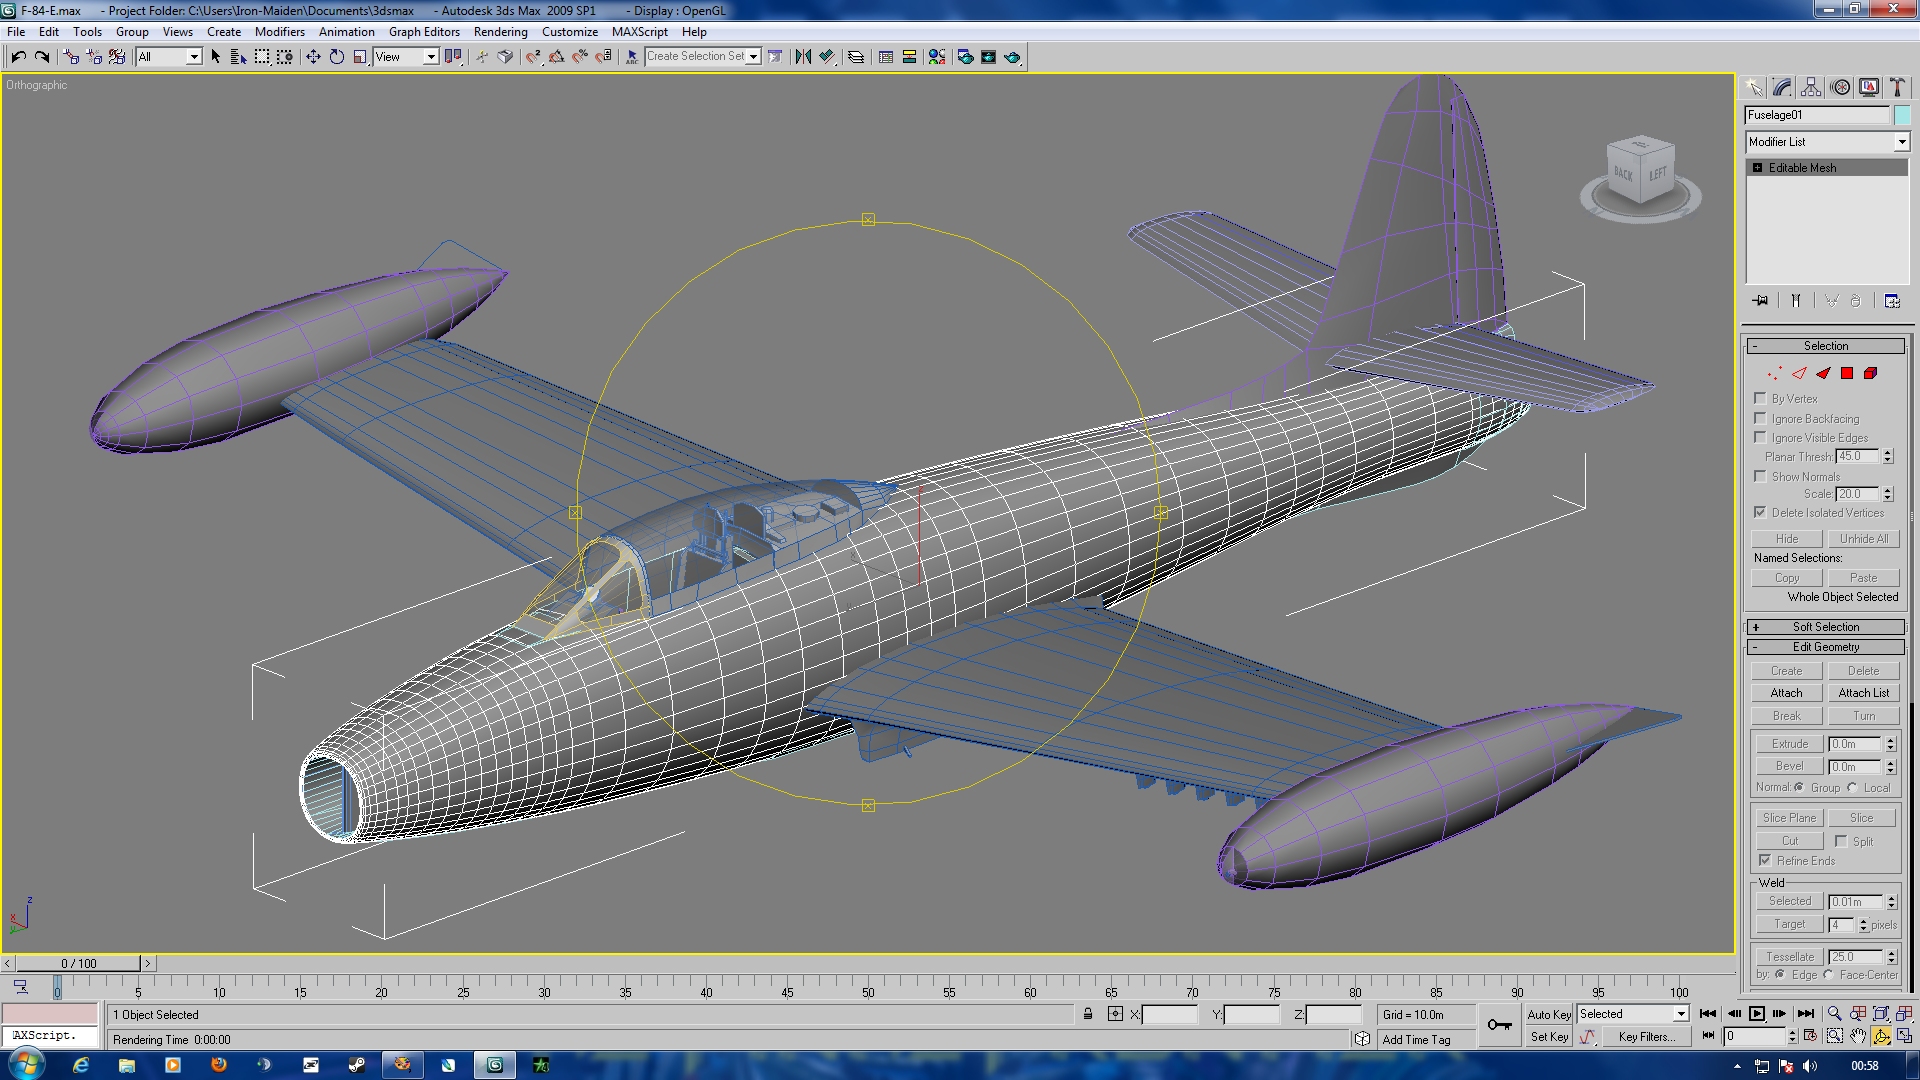Open the Material Editor from the toolbar
Screen dimensions: 1920x1080
coord(937,57)
